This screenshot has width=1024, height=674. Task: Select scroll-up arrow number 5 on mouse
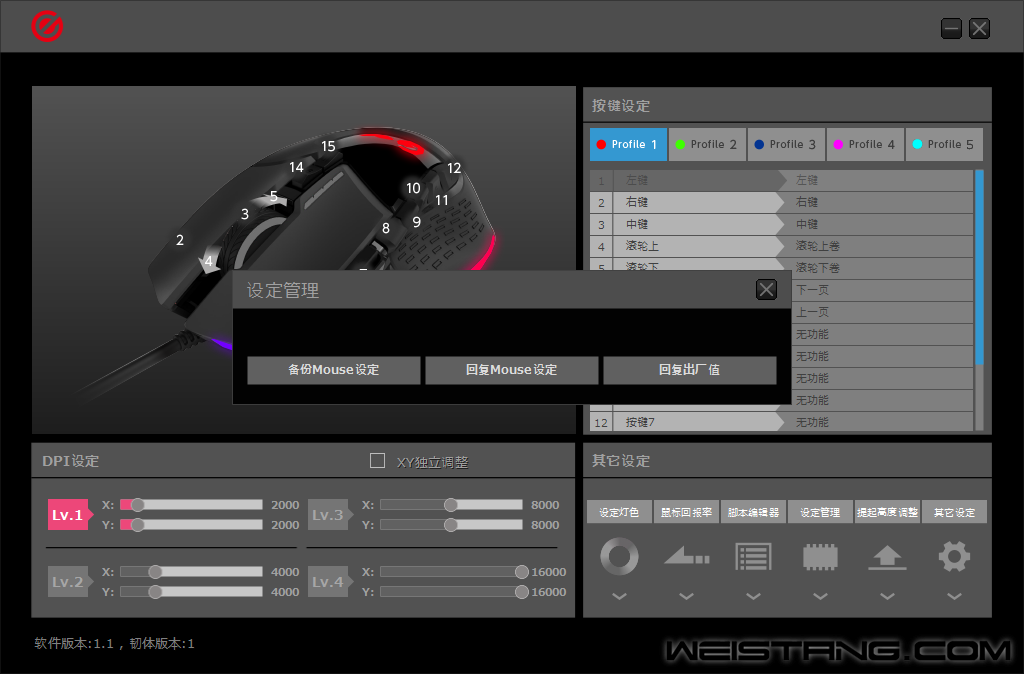pyautogui.click(x=274, y=197)
